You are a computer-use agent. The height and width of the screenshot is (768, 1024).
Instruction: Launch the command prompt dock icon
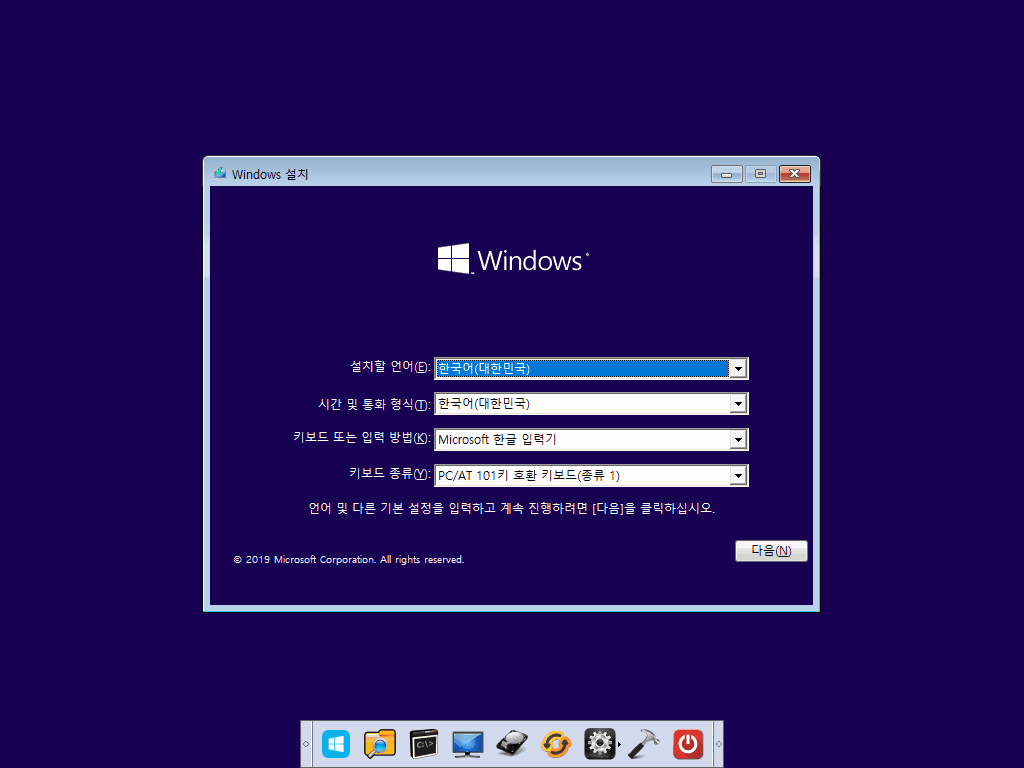click(424, 744)
